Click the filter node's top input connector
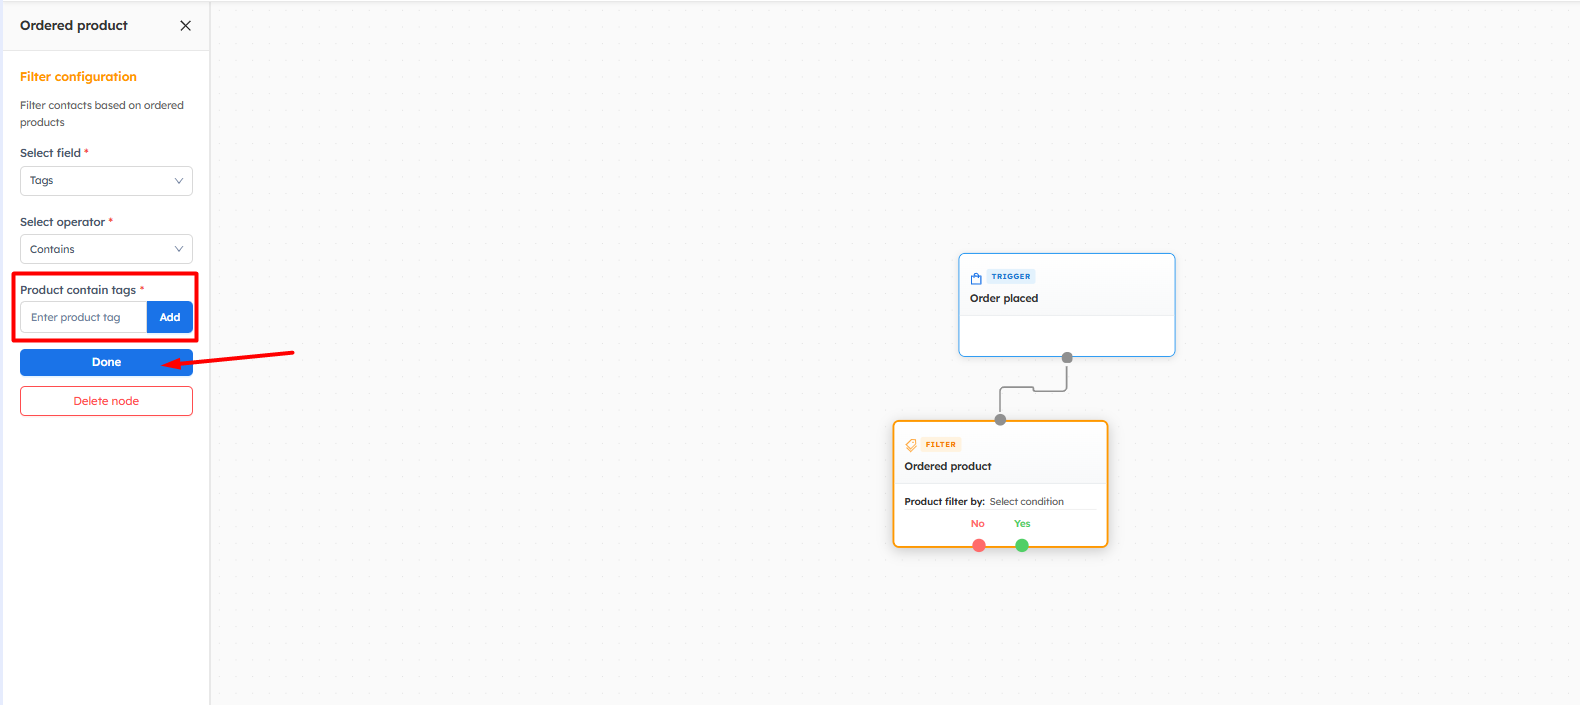 [x=1000, y=420]
